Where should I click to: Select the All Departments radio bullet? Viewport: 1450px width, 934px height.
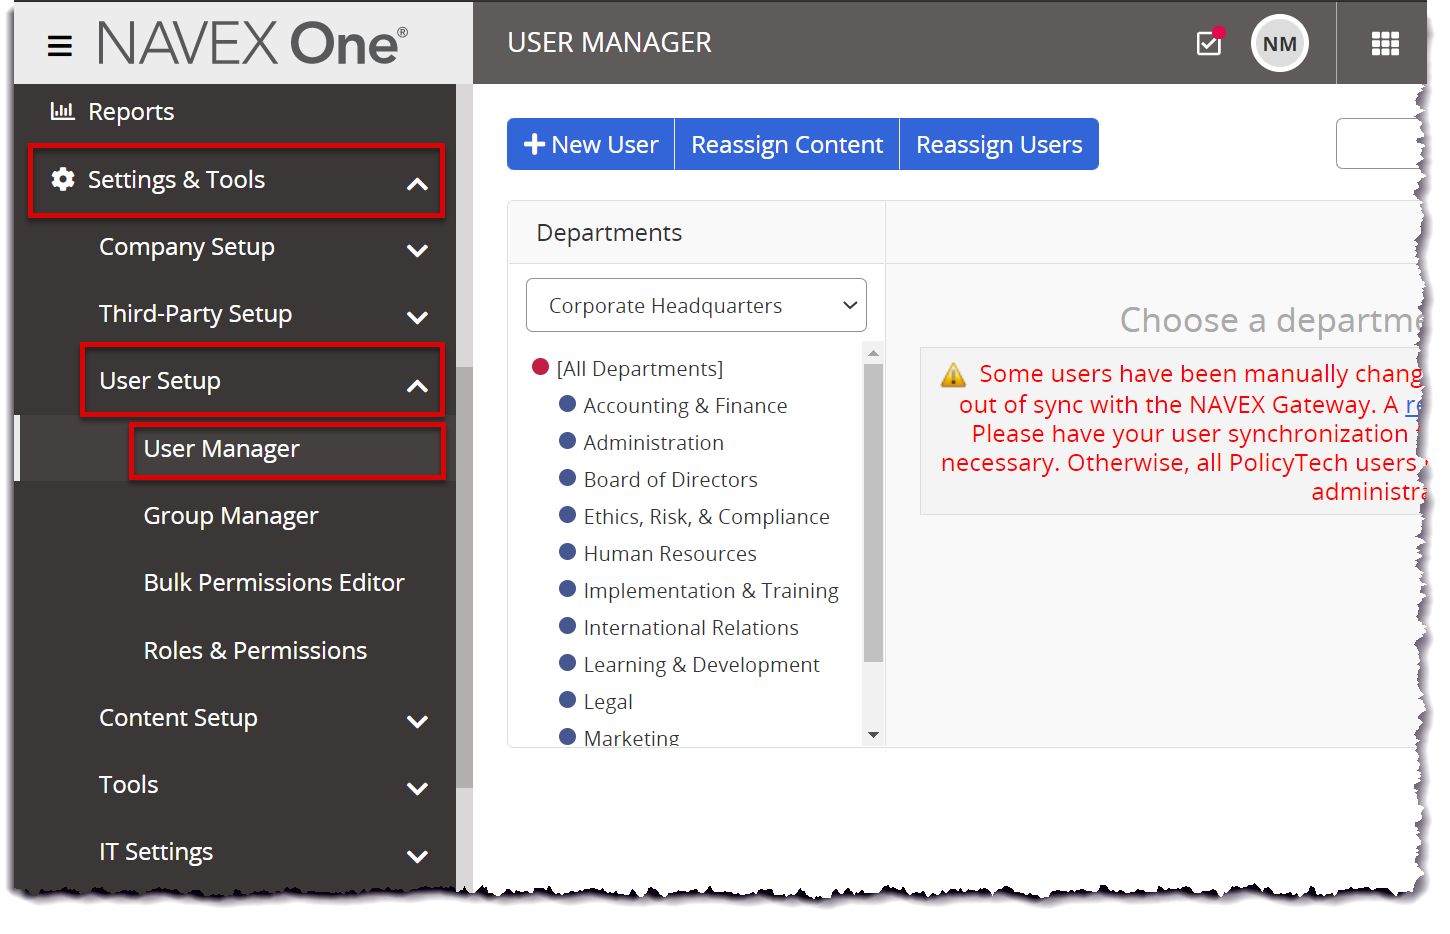(541, 367)
